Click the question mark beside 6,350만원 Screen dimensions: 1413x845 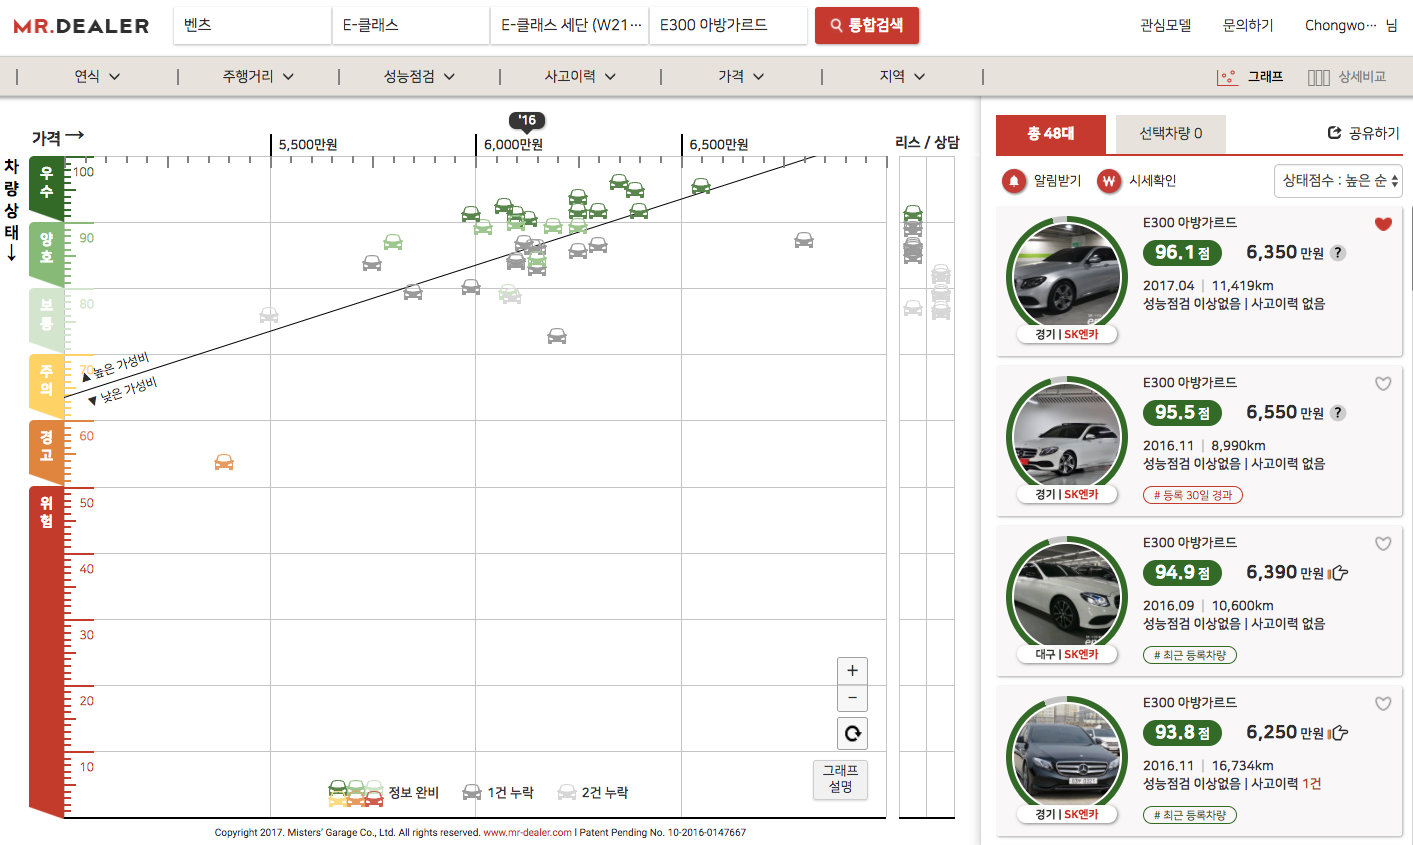(x=1338, y=253)
